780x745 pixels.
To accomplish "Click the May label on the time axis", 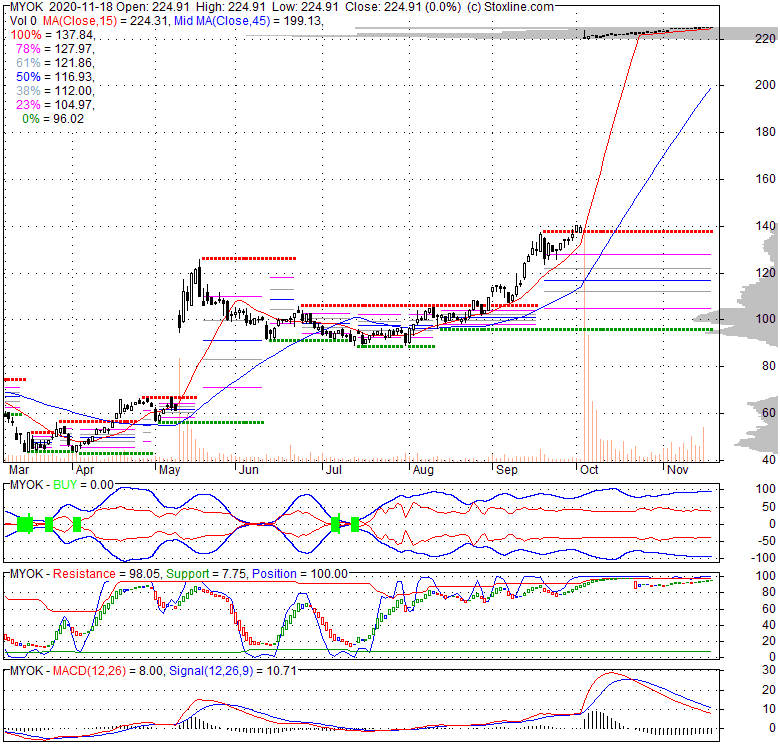I will [x=169, y=470].
